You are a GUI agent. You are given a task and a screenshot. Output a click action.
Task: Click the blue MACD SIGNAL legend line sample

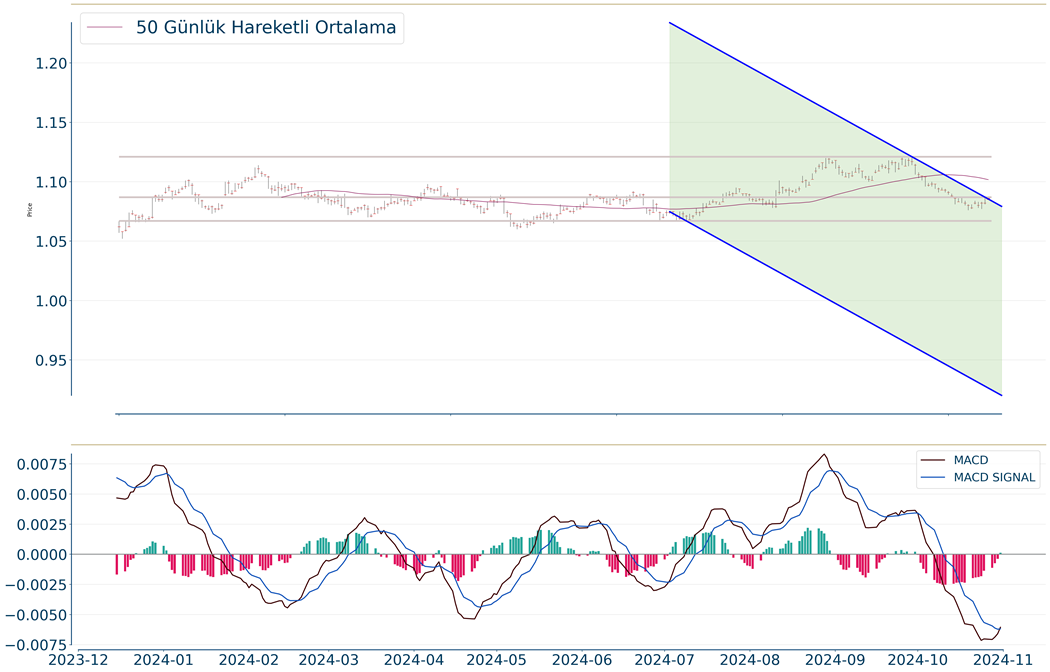[x=934, y=478]
